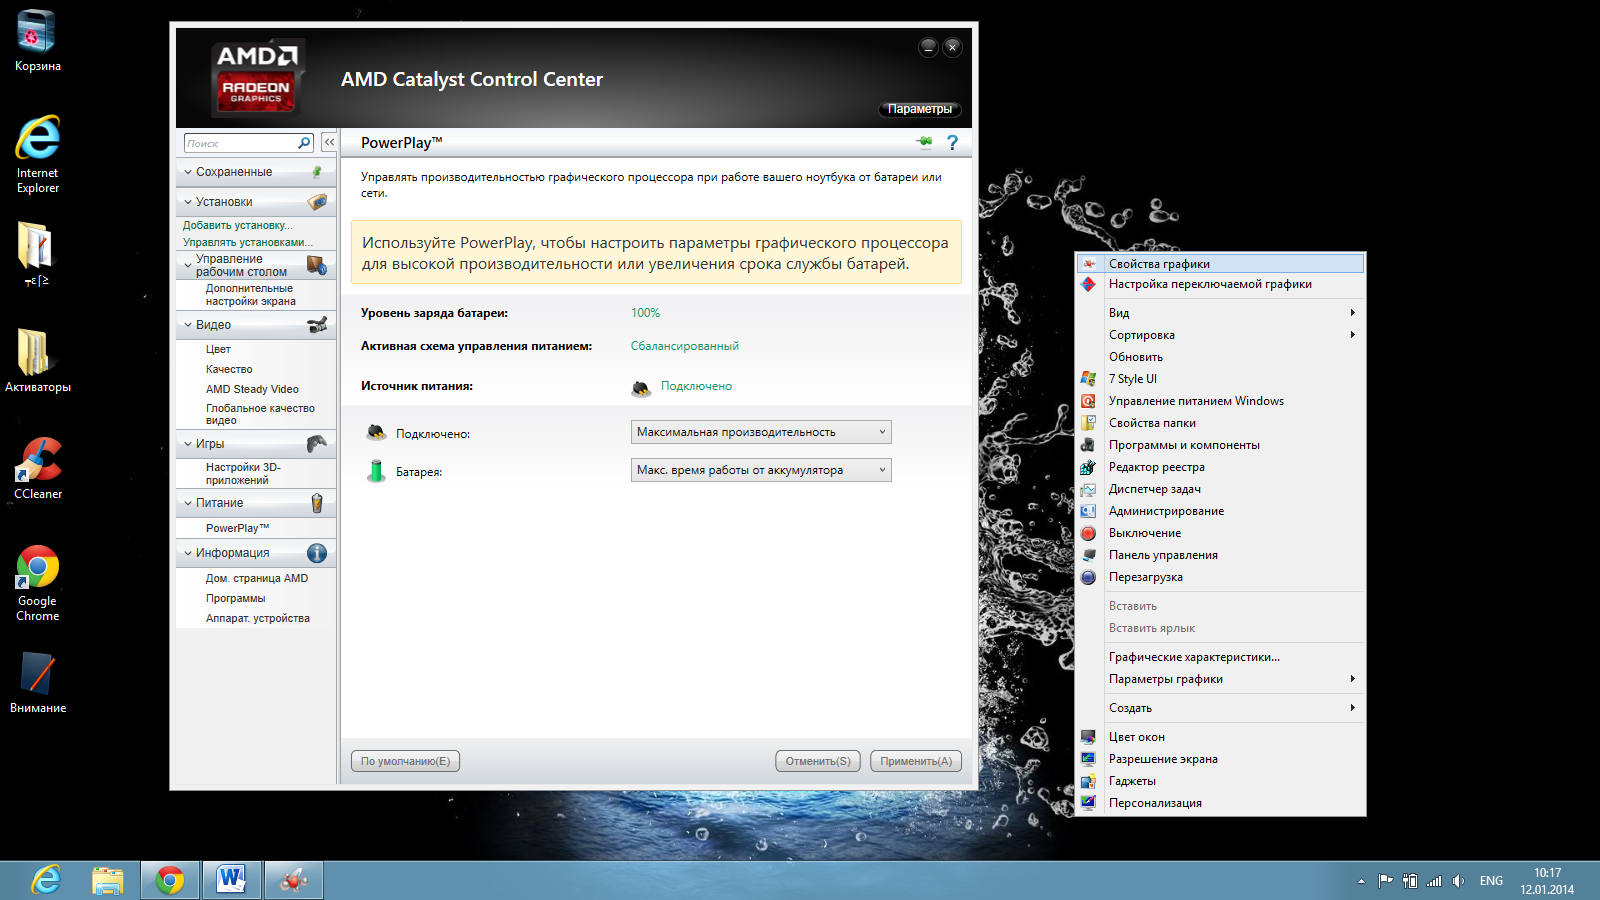
Task: Click Сбалансированный power scheme link
Action: pyautogui.click(x=685, y=346)
